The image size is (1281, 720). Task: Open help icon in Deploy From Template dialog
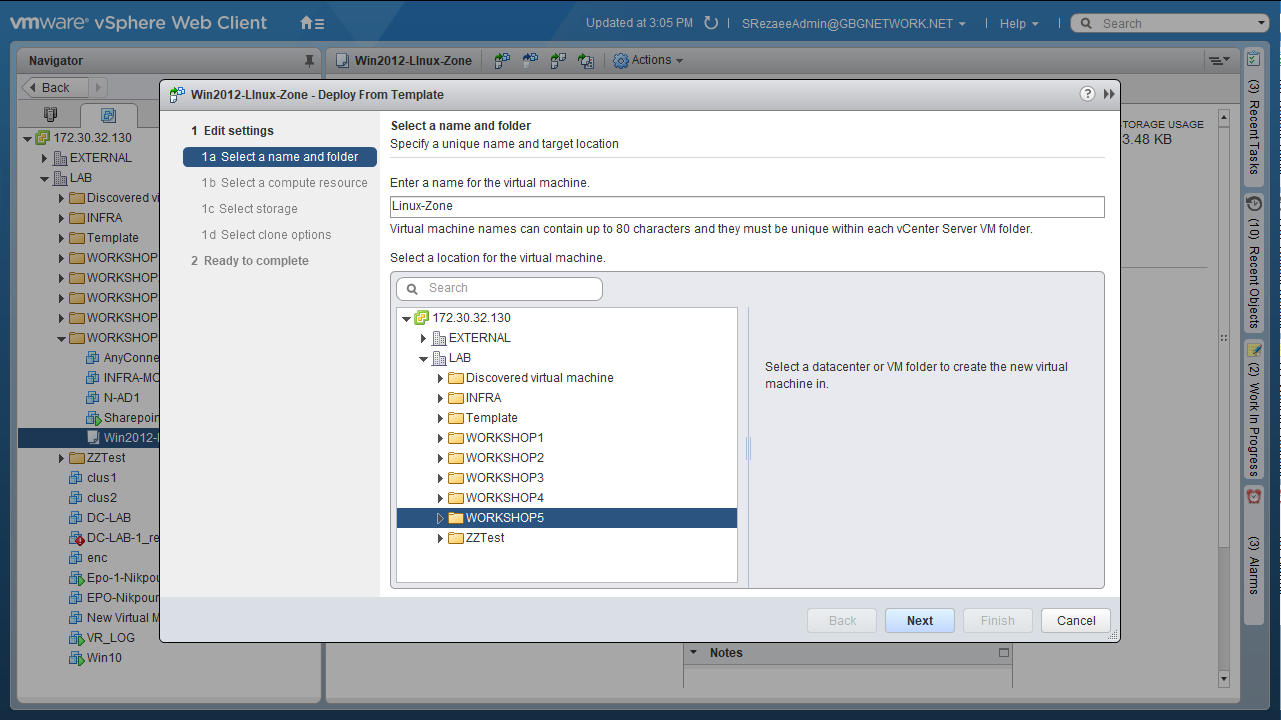1087,94
